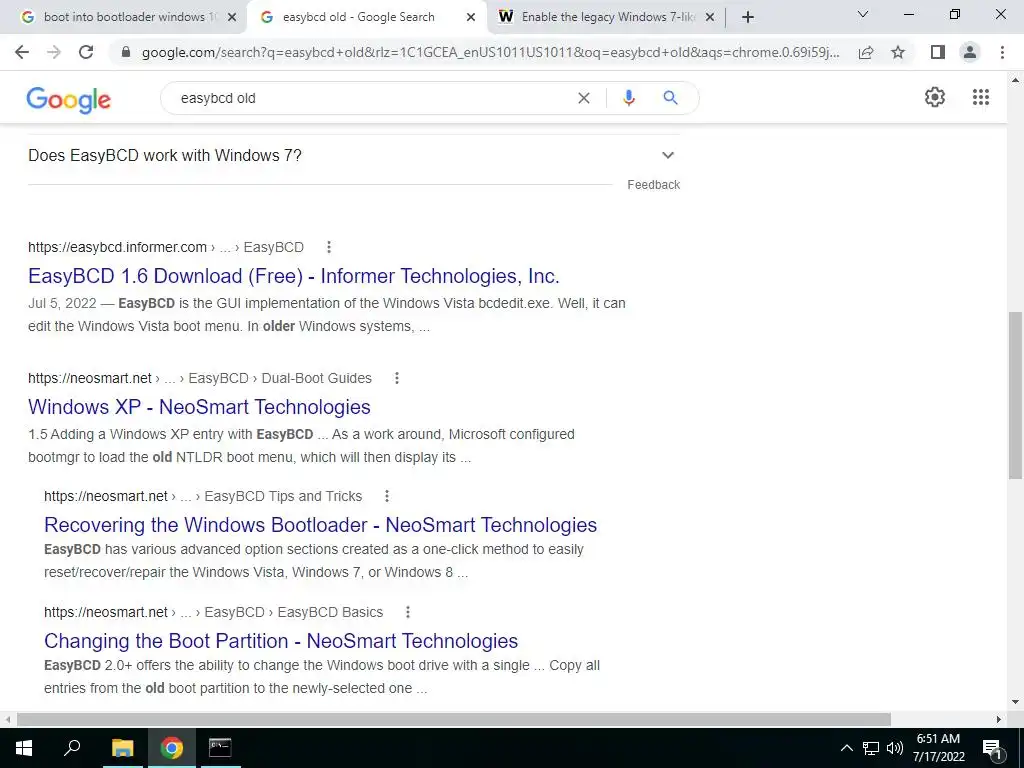1024x768 pixels.
Task: Open 'Recovering the Windows Bootloader' result
Action: pos(320,525)
